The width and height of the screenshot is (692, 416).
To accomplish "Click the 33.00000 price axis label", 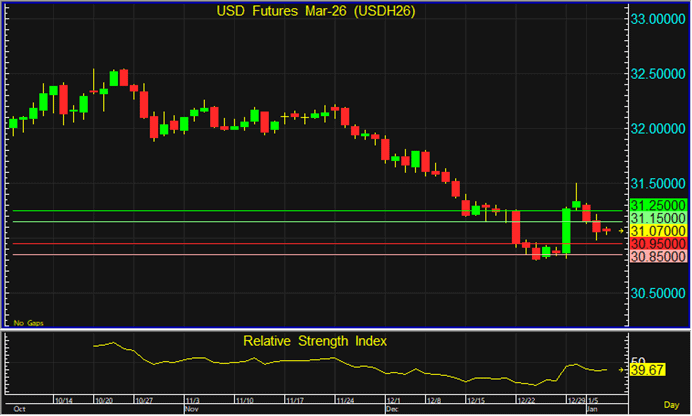I will [657, 19].
